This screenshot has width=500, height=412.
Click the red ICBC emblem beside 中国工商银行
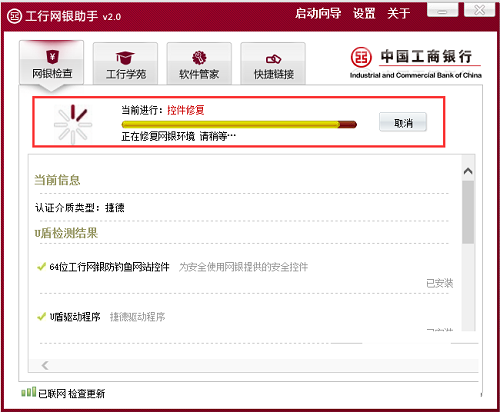(x=361, y=57)
